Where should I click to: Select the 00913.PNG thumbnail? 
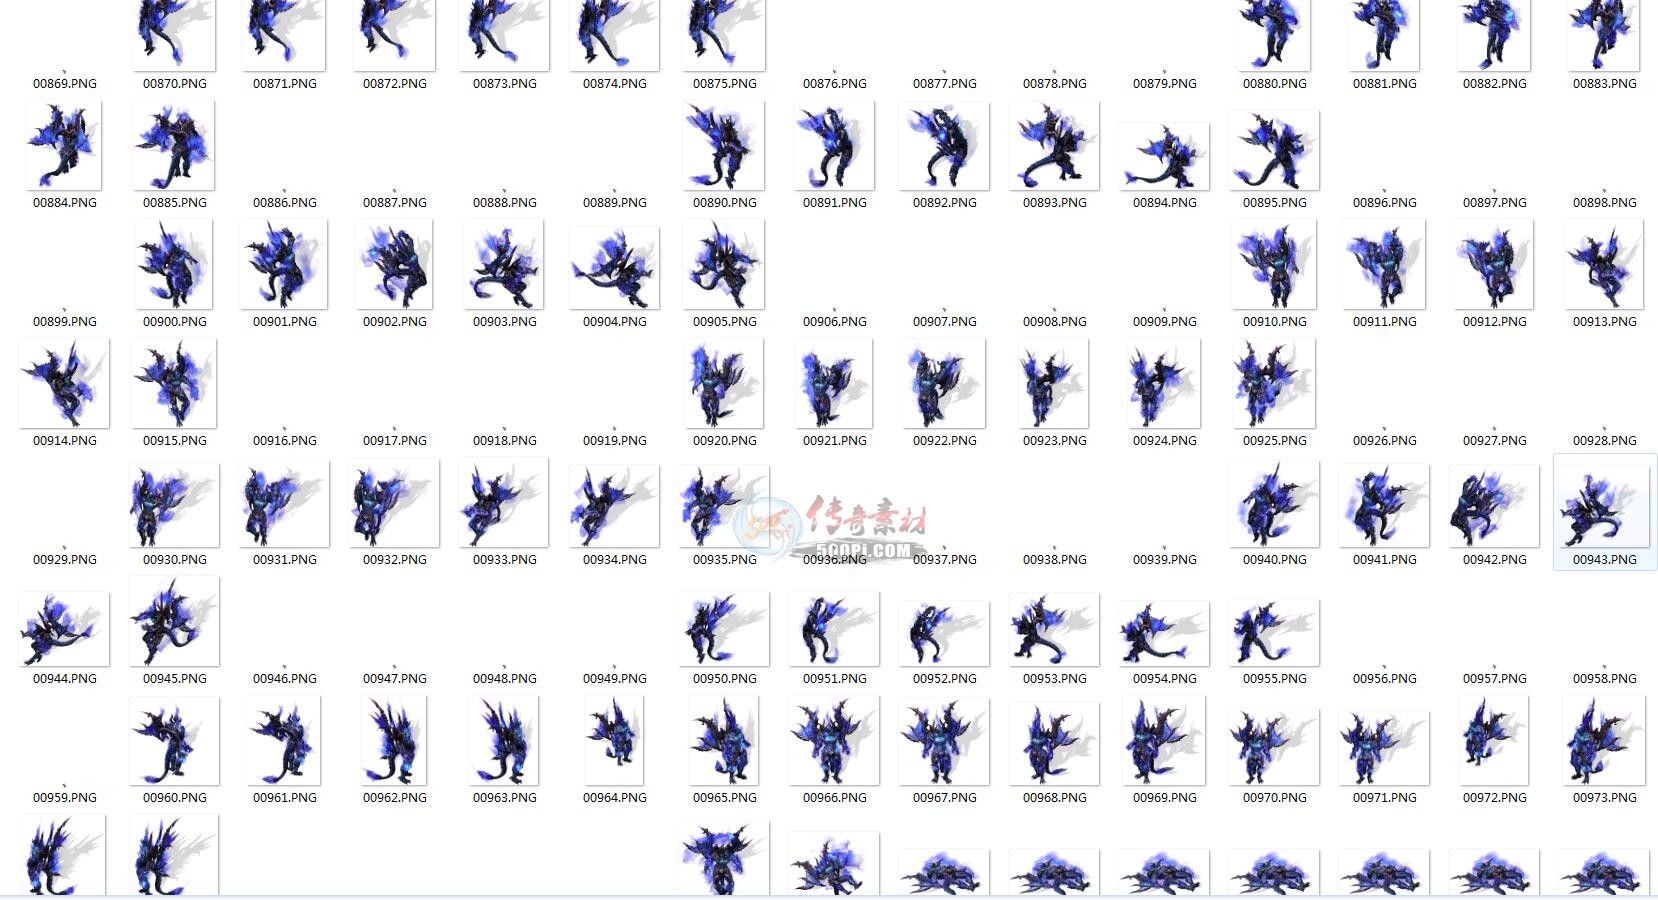[x=1604, y=265]
